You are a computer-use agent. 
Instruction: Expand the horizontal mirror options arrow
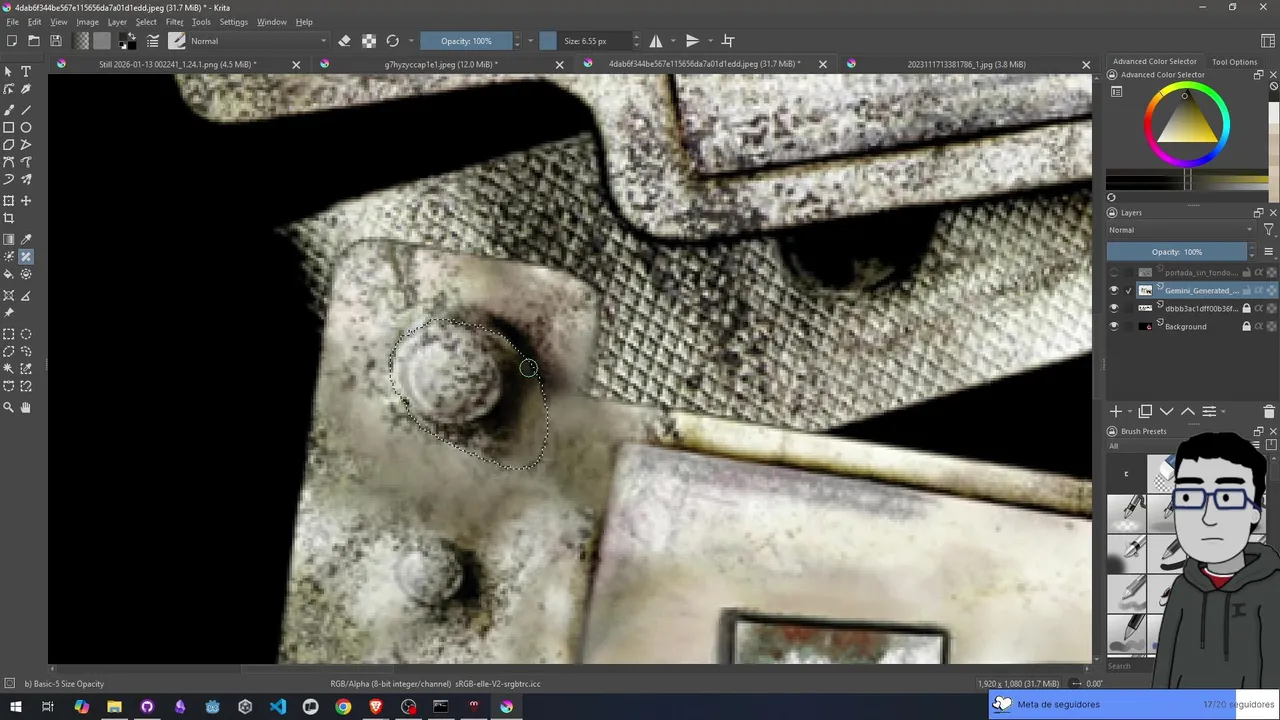click(673, 41)
